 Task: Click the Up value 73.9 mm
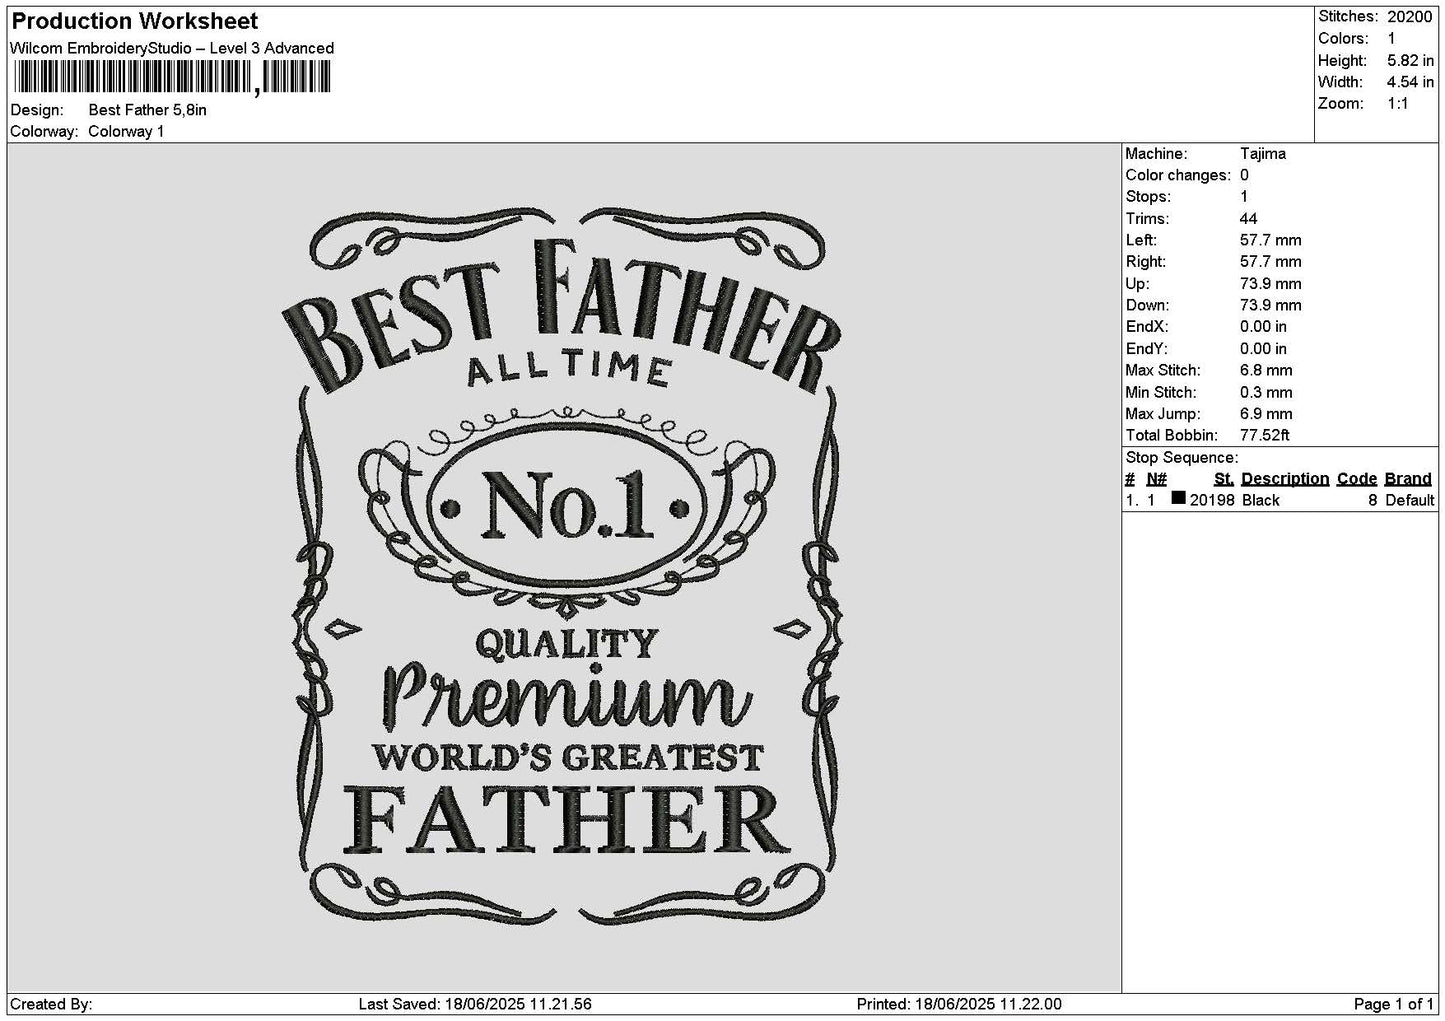point(1270,284)
